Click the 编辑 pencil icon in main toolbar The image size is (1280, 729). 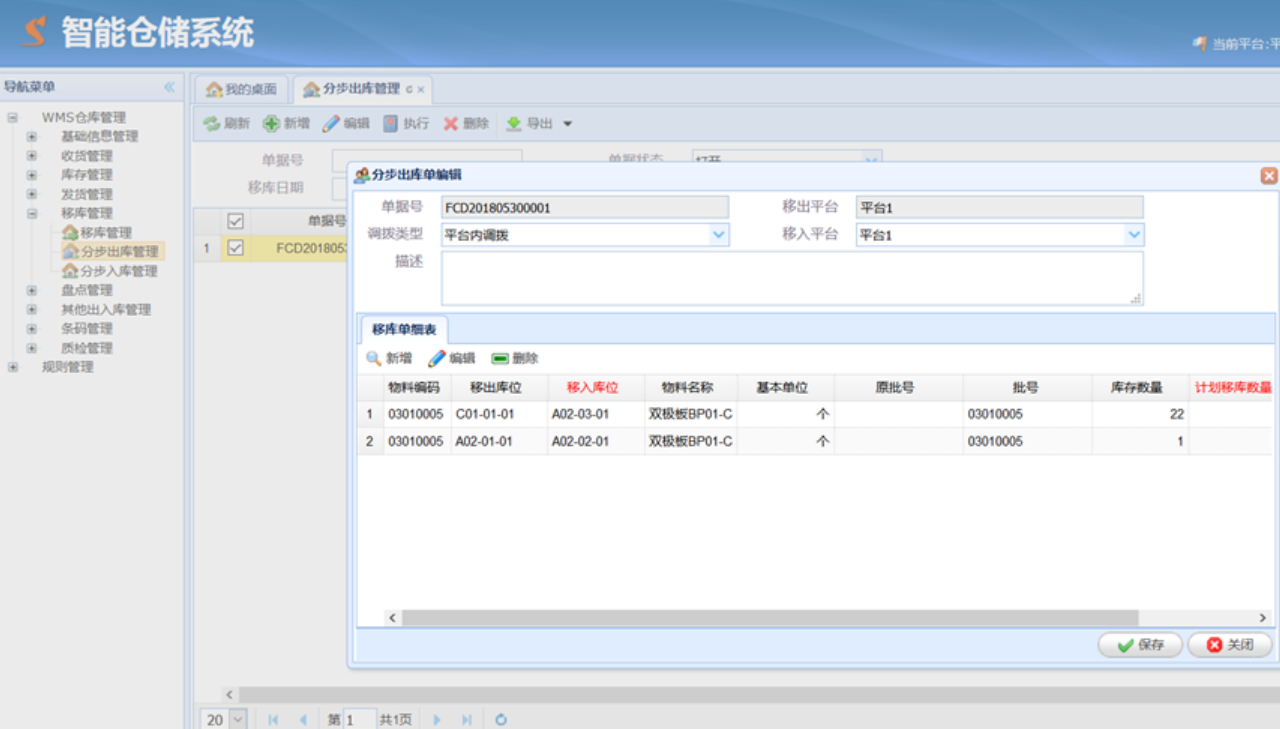[331, 124]
